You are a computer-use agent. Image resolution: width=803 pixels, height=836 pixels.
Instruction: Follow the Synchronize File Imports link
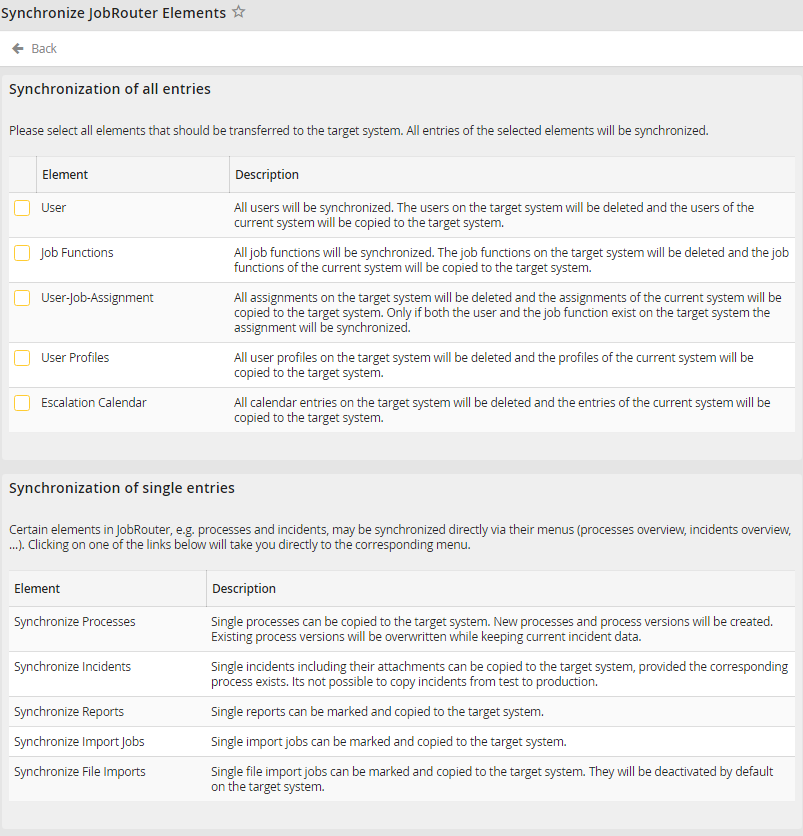80,771
